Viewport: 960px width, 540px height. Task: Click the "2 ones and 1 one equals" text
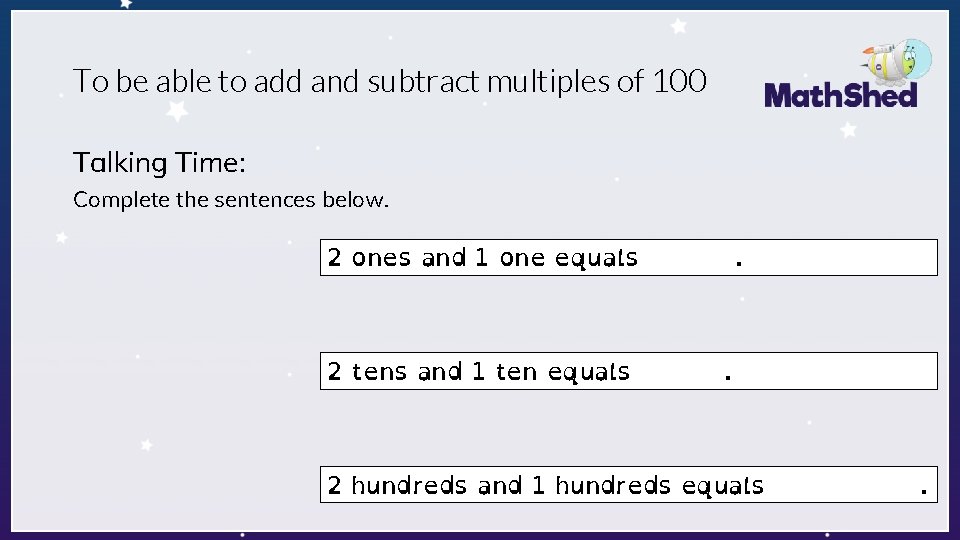(x=482, y=258)
